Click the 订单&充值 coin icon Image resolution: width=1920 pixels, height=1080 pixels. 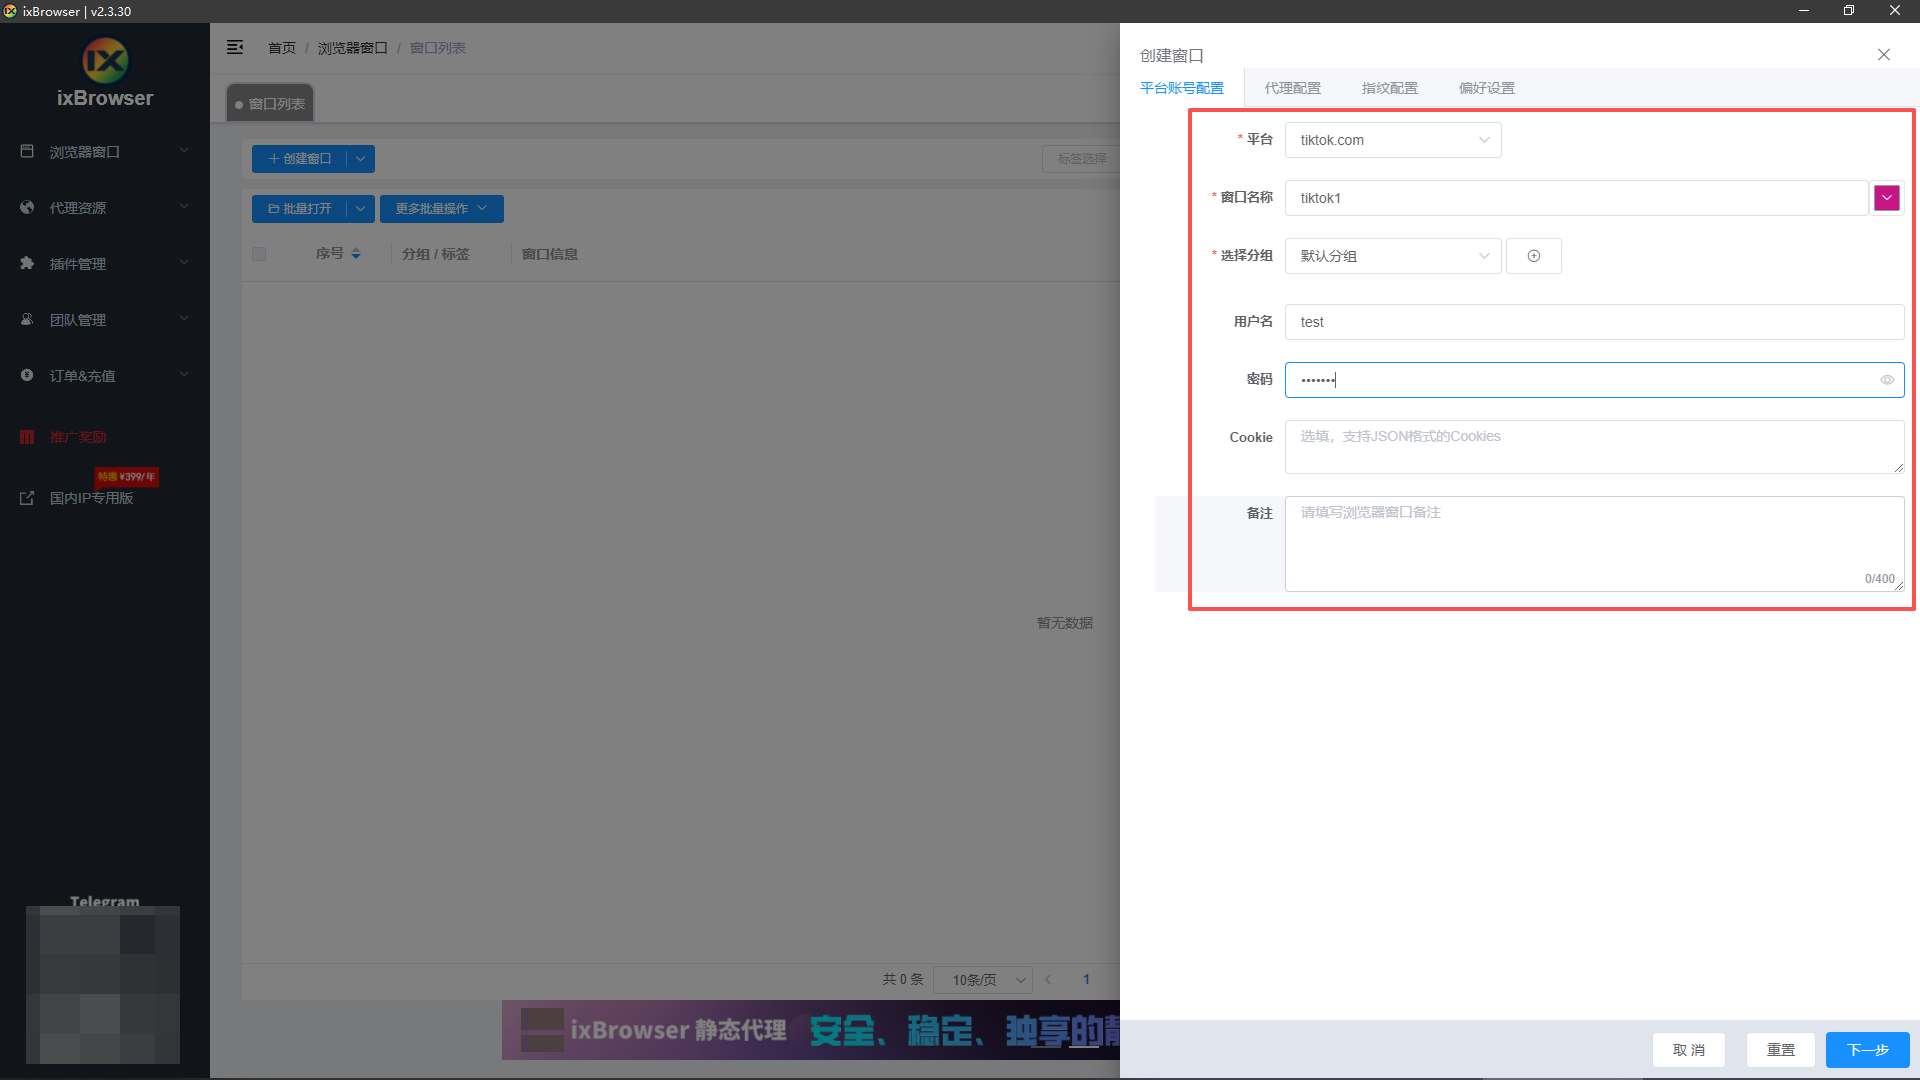click(27, 375)
